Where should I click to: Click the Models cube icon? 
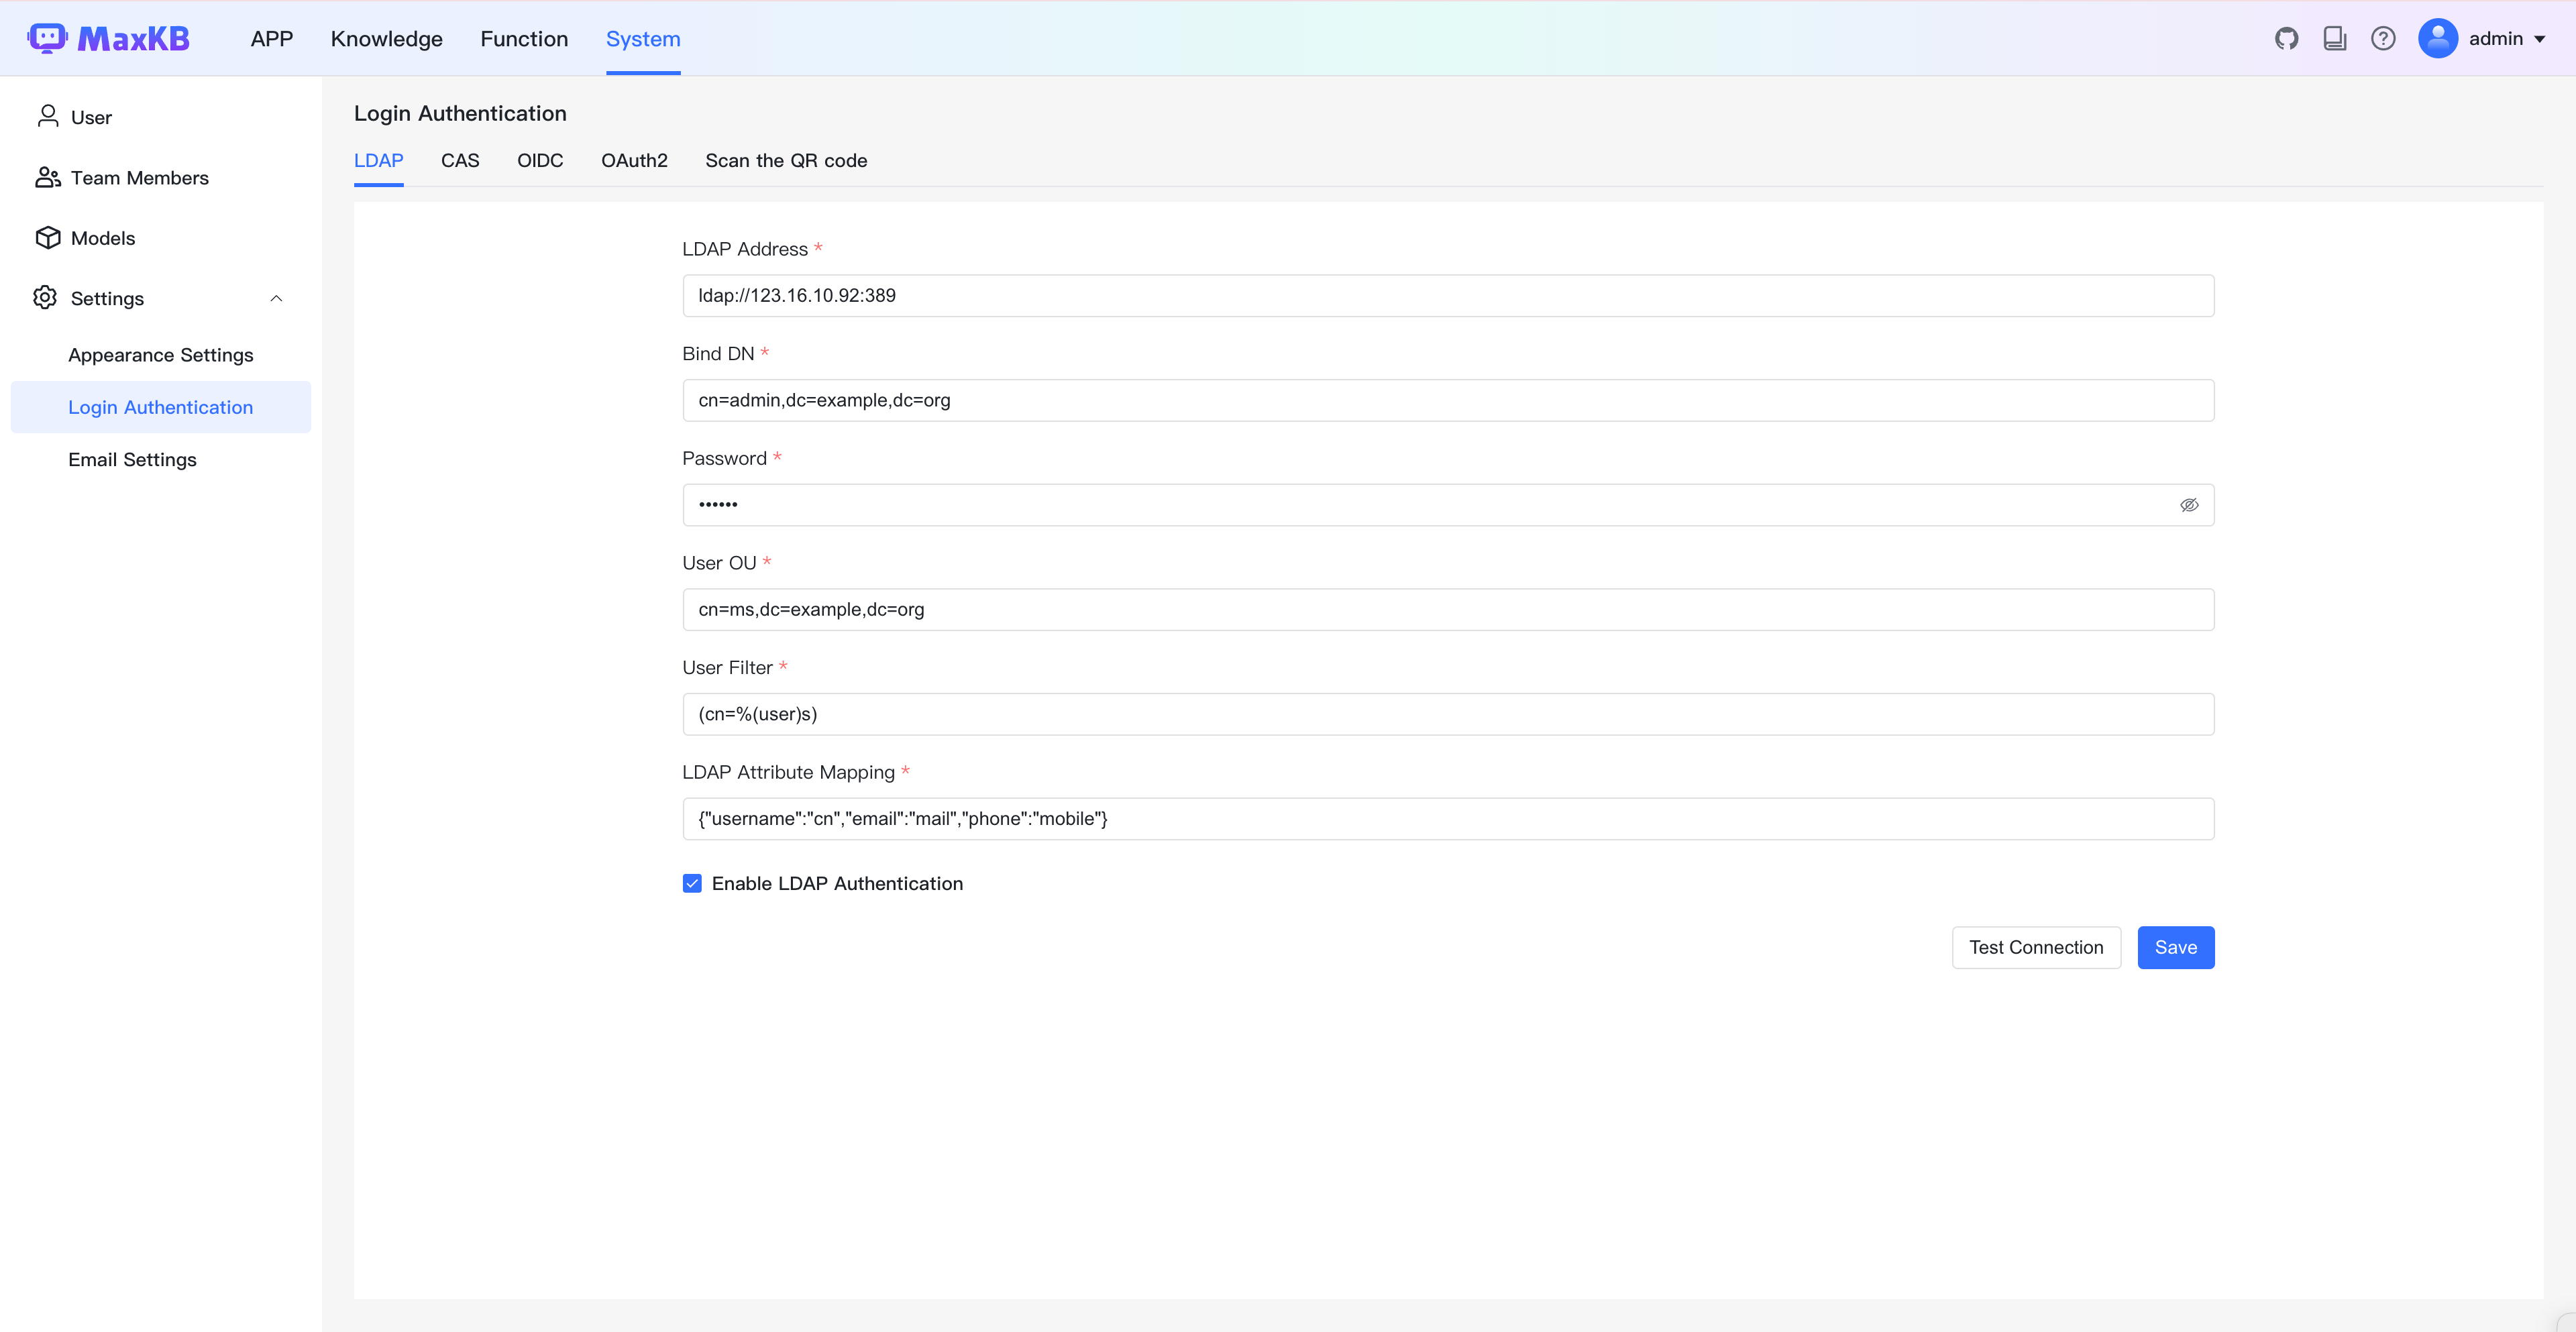48,237
